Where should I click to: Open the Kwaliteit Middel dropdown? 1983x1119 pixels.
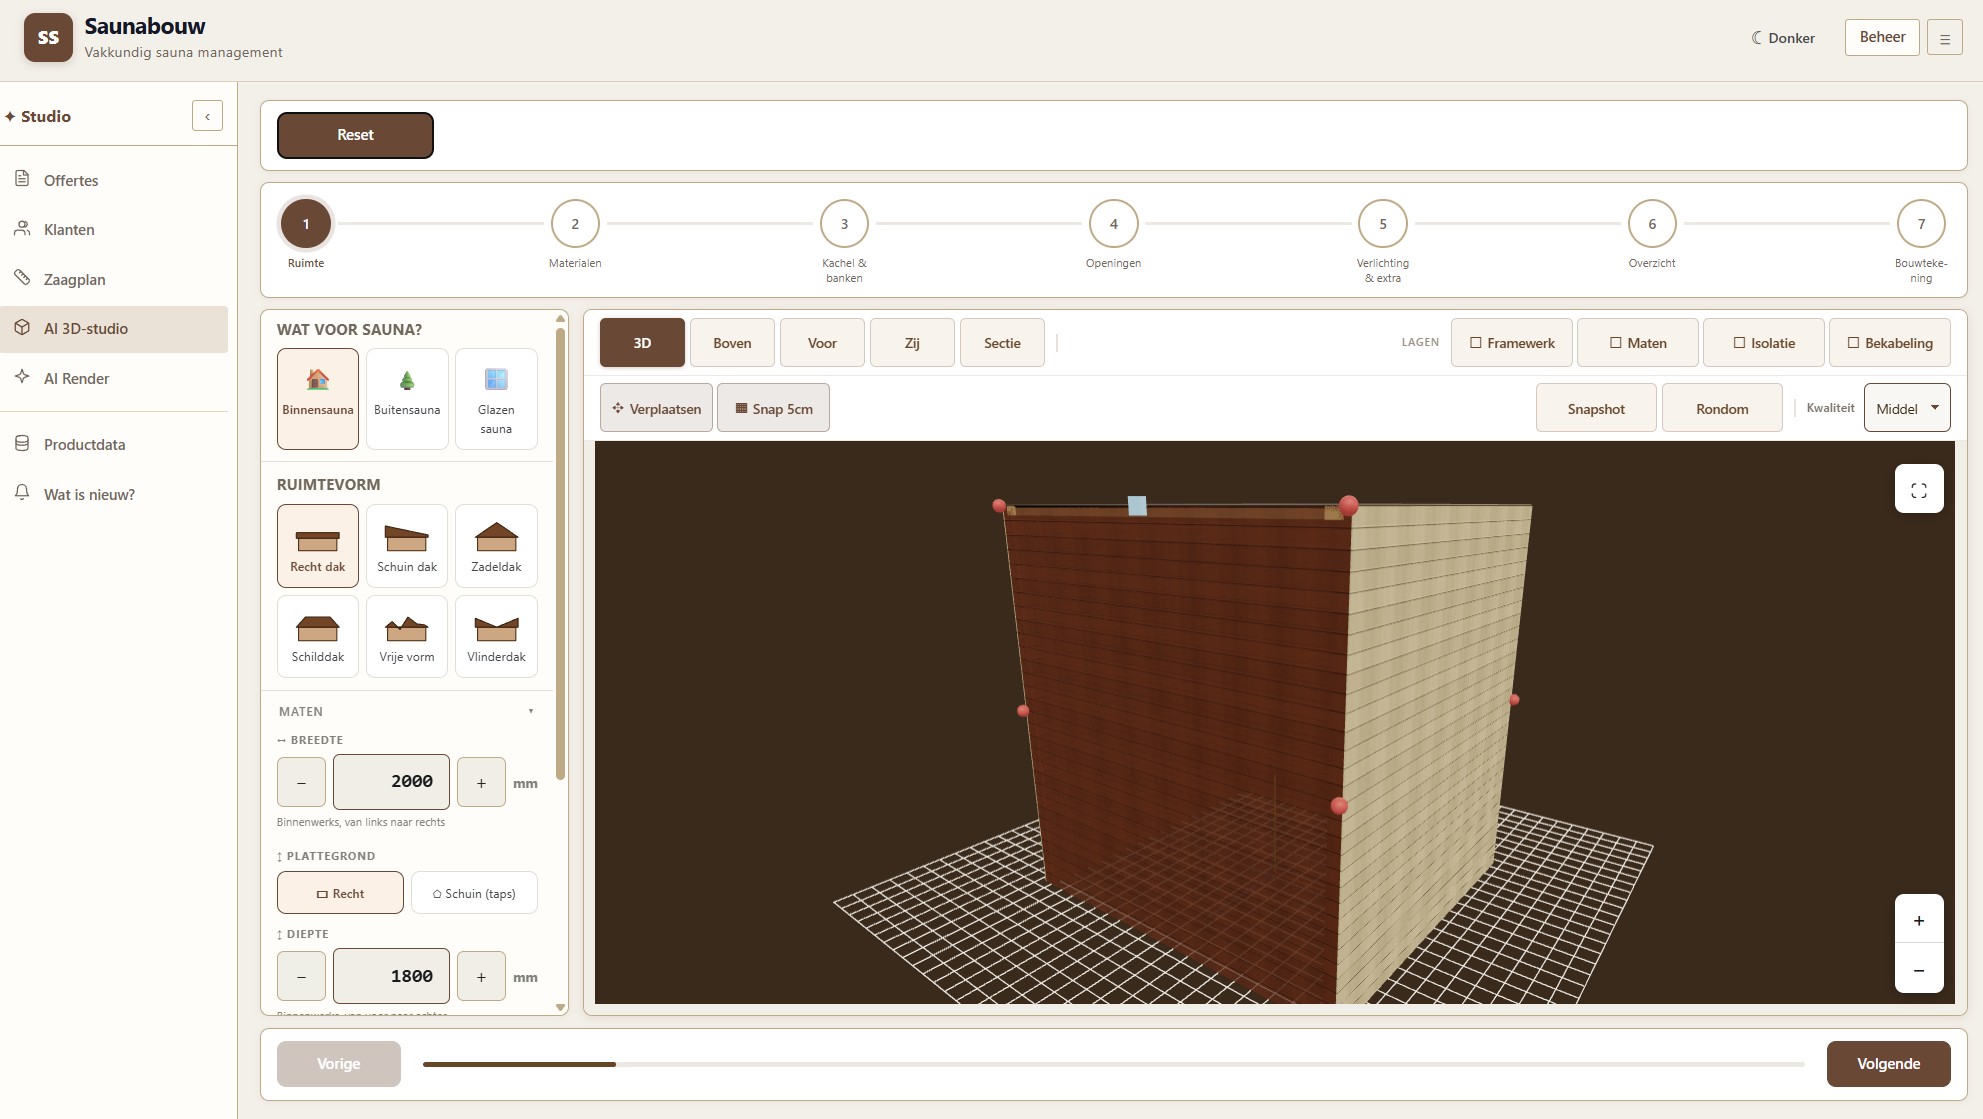tap(1907, 408)
